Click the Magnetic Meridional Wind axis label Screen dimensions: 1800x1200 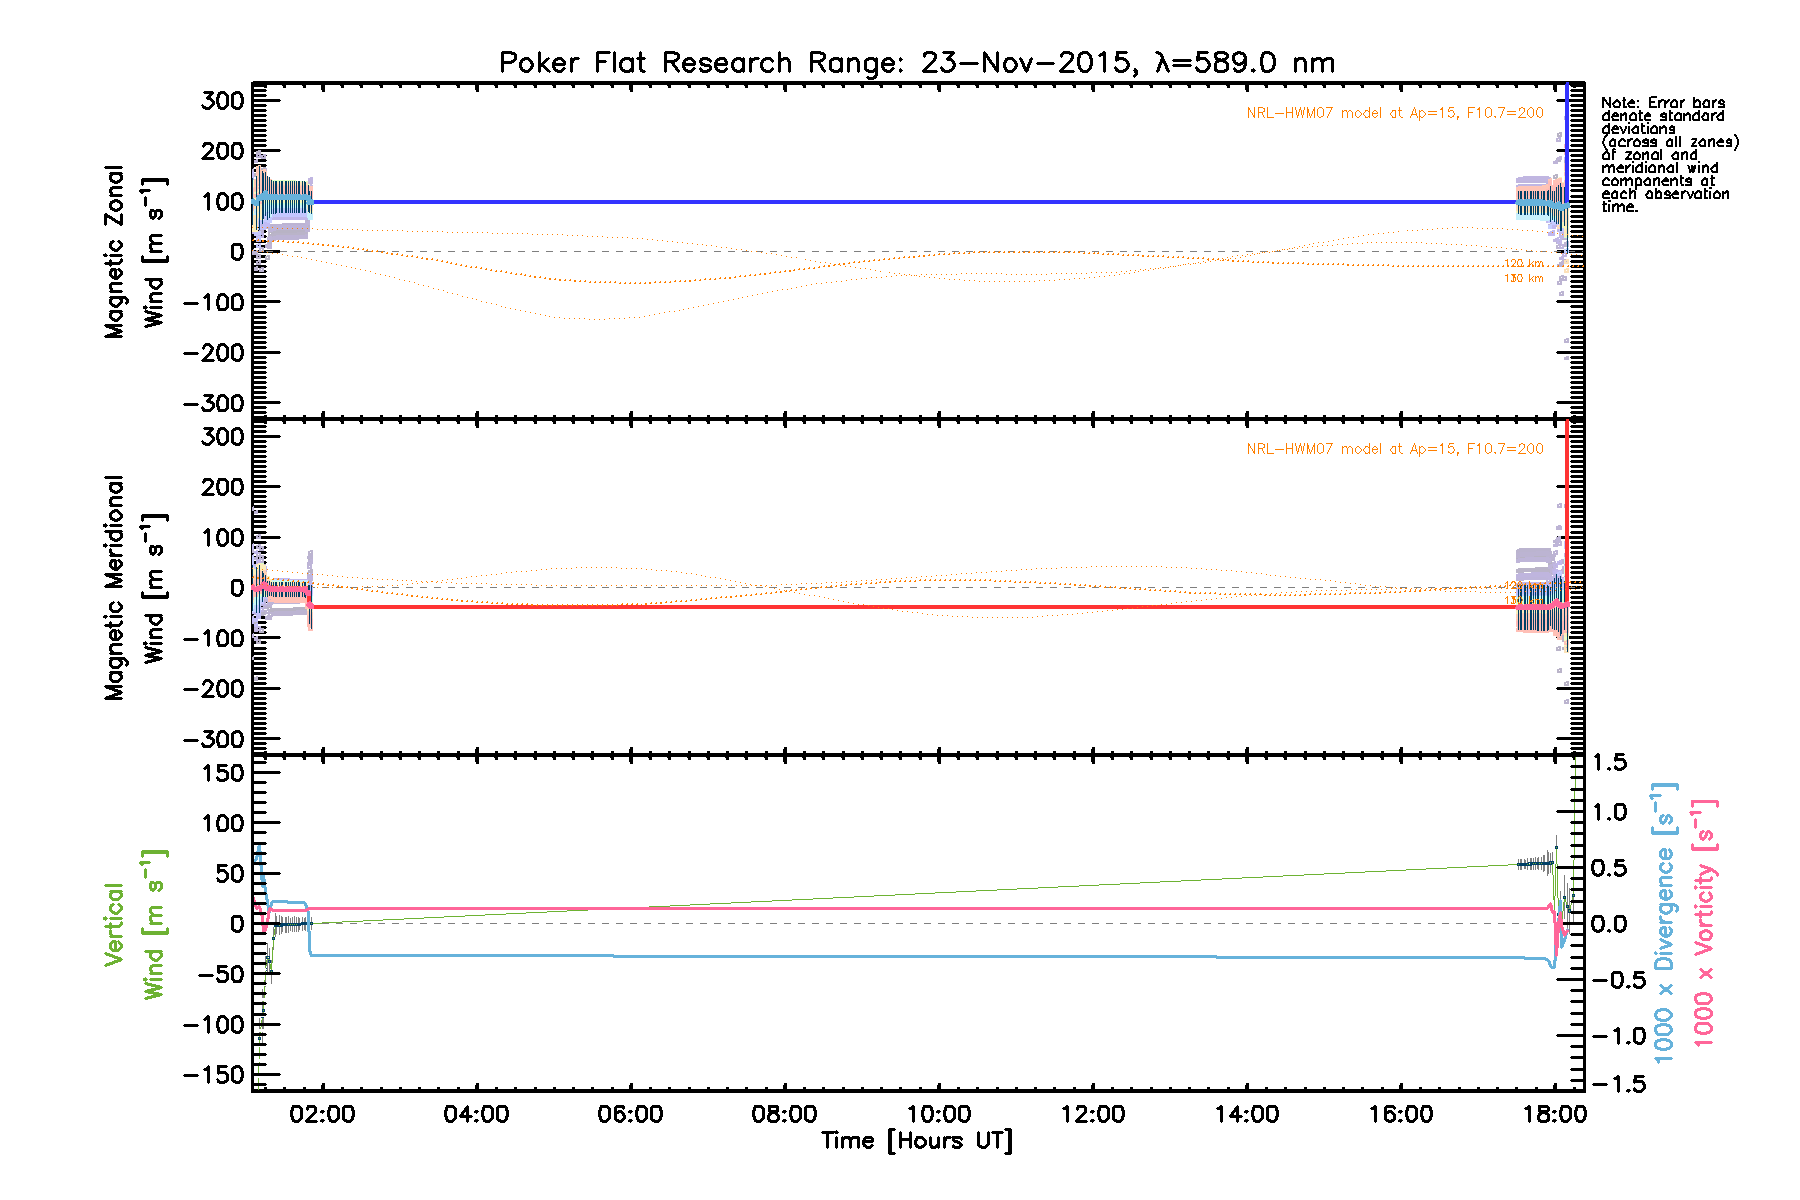tap(134, 588)
